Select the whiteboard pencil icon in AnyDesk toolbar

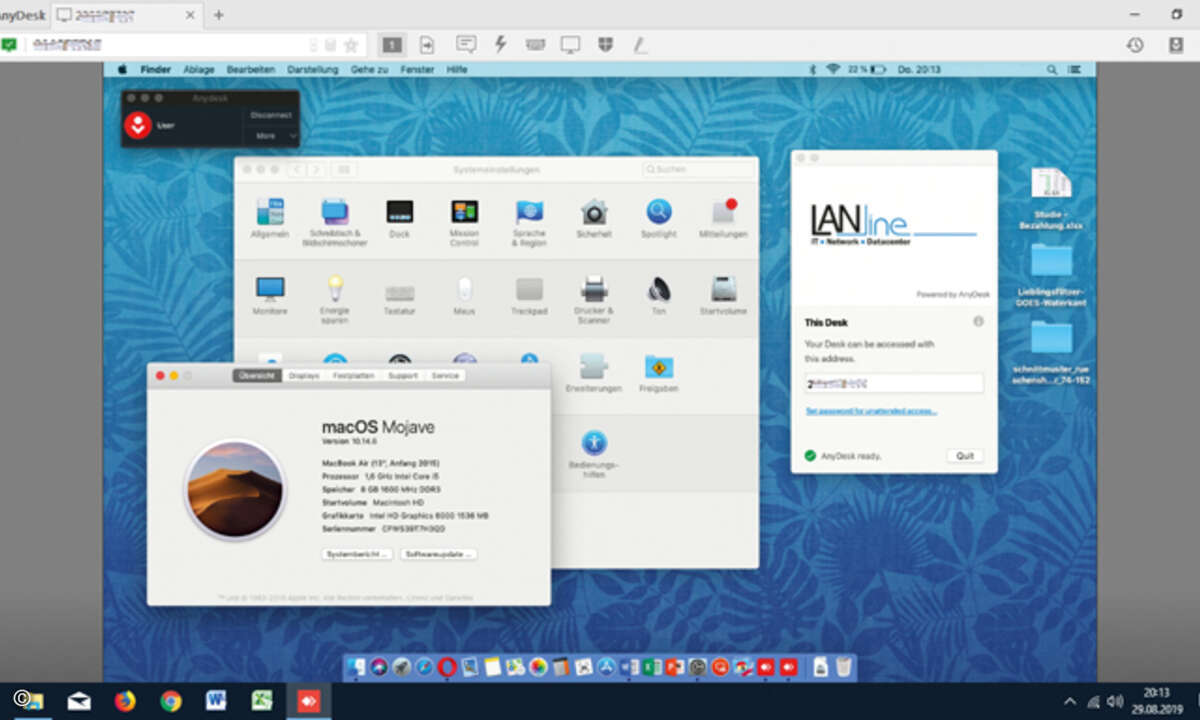(x=639, y=45)
